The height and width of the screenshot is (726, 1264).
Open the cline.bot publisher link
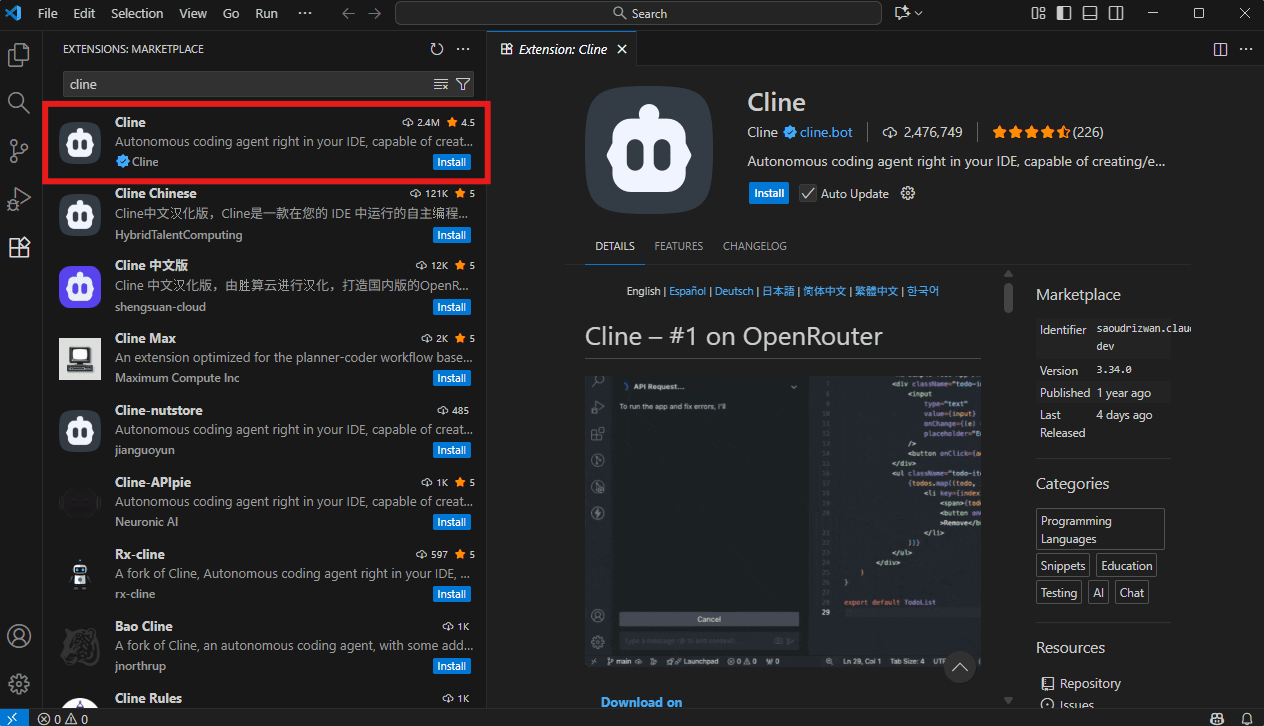(x=826, y=132)
